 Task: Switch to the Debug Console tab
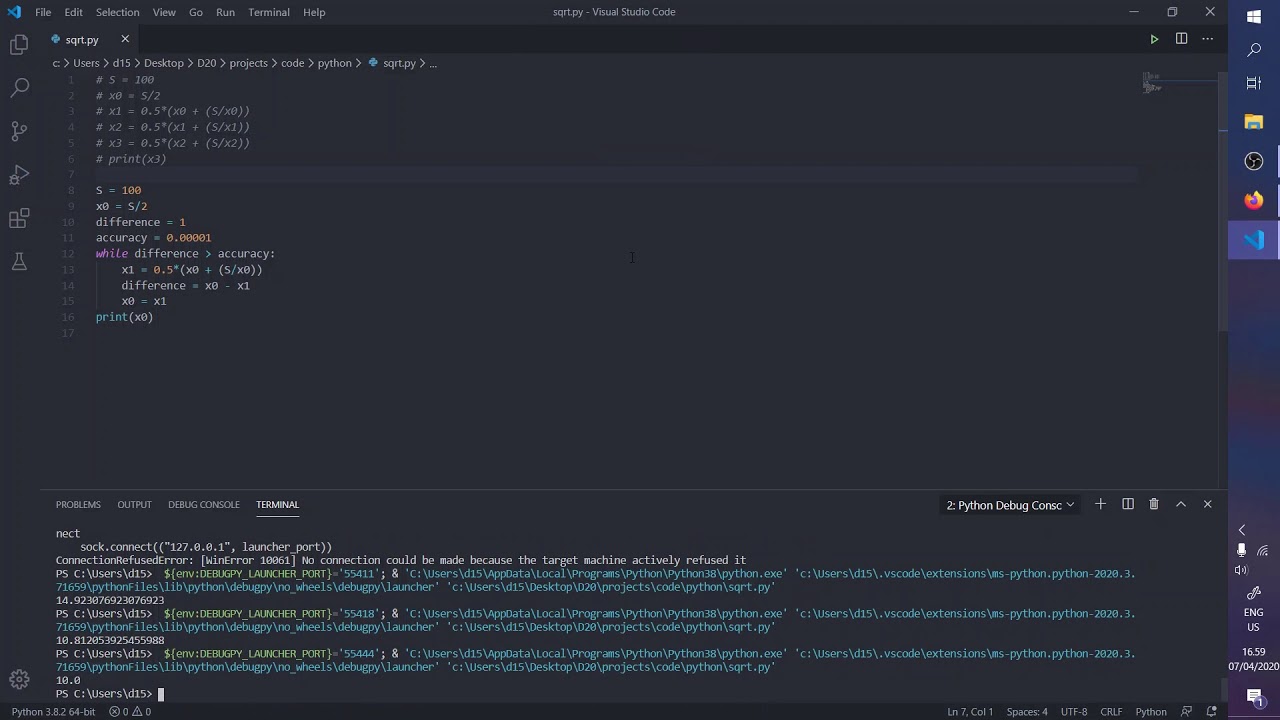[x=204, y=505]
